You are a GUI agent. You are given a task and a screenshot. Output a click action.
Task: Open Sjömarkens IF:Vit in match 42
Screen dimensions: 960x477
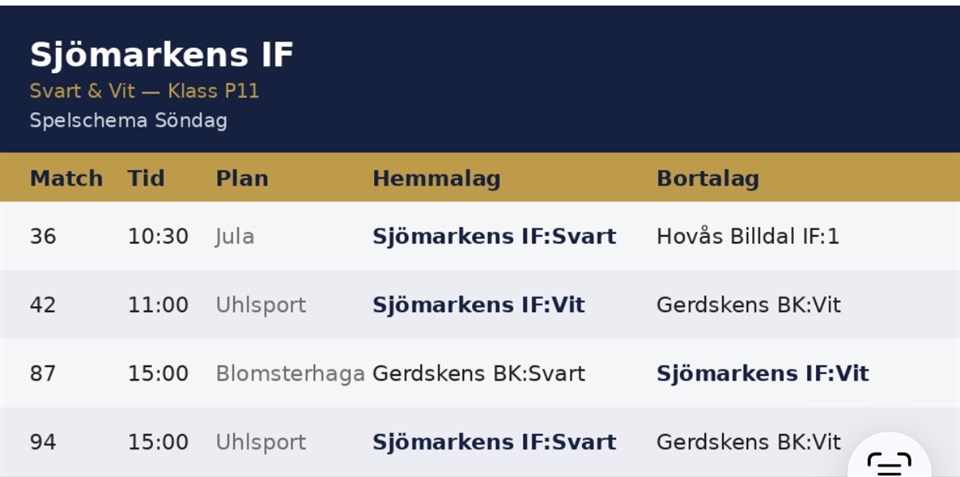coord(478,305)
